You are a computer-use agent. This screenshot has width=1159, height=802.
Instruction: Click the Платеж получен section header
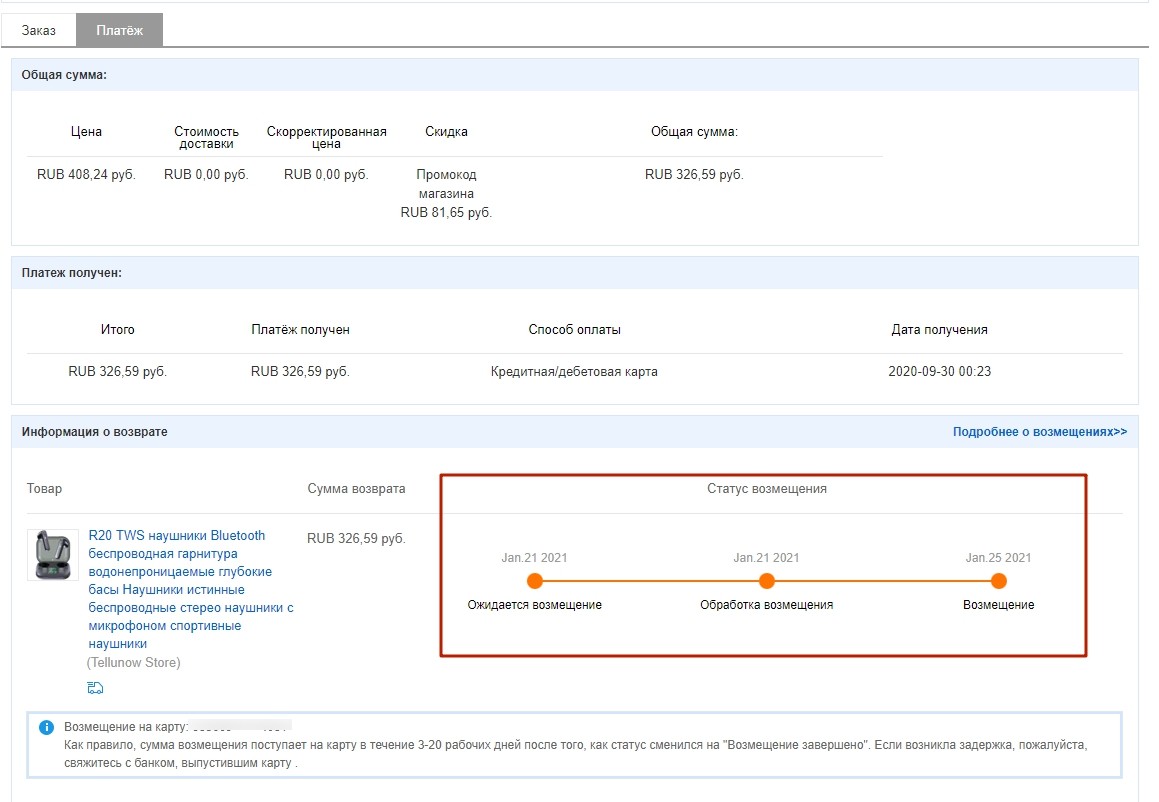tap(71, 273)
